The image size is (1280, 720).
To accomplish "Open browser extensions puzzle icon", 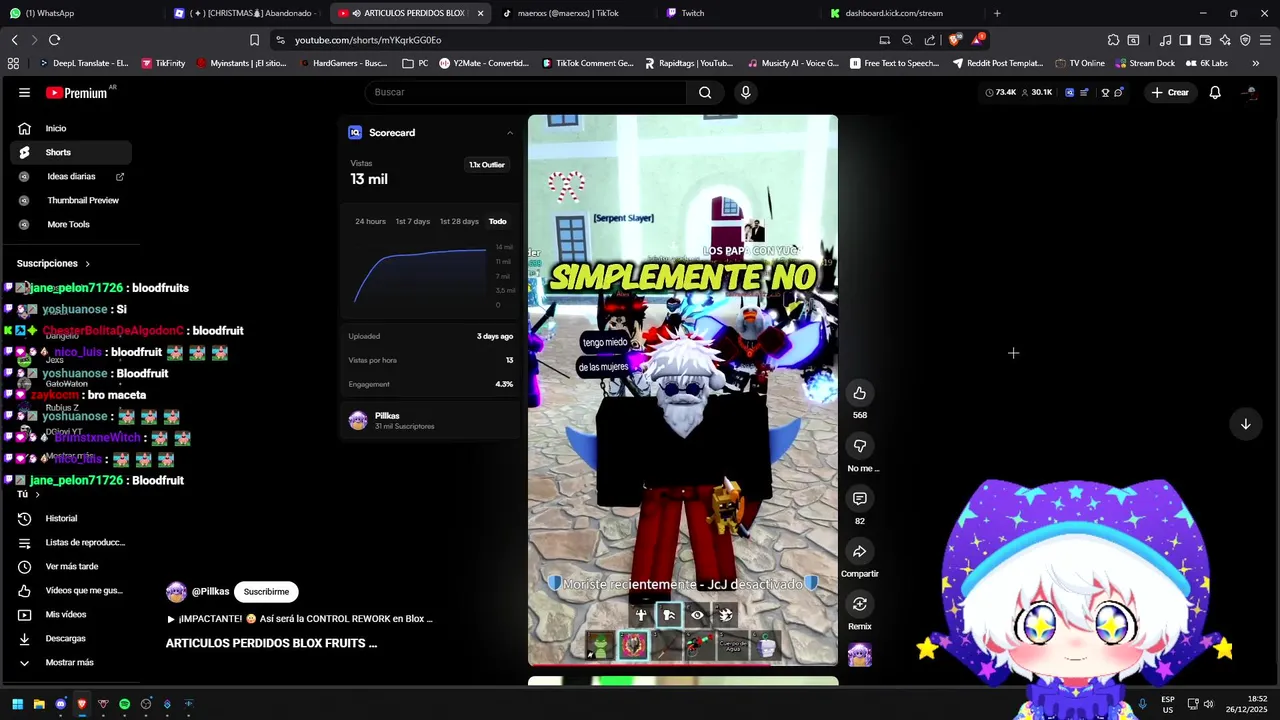I will click(1113, 40).
